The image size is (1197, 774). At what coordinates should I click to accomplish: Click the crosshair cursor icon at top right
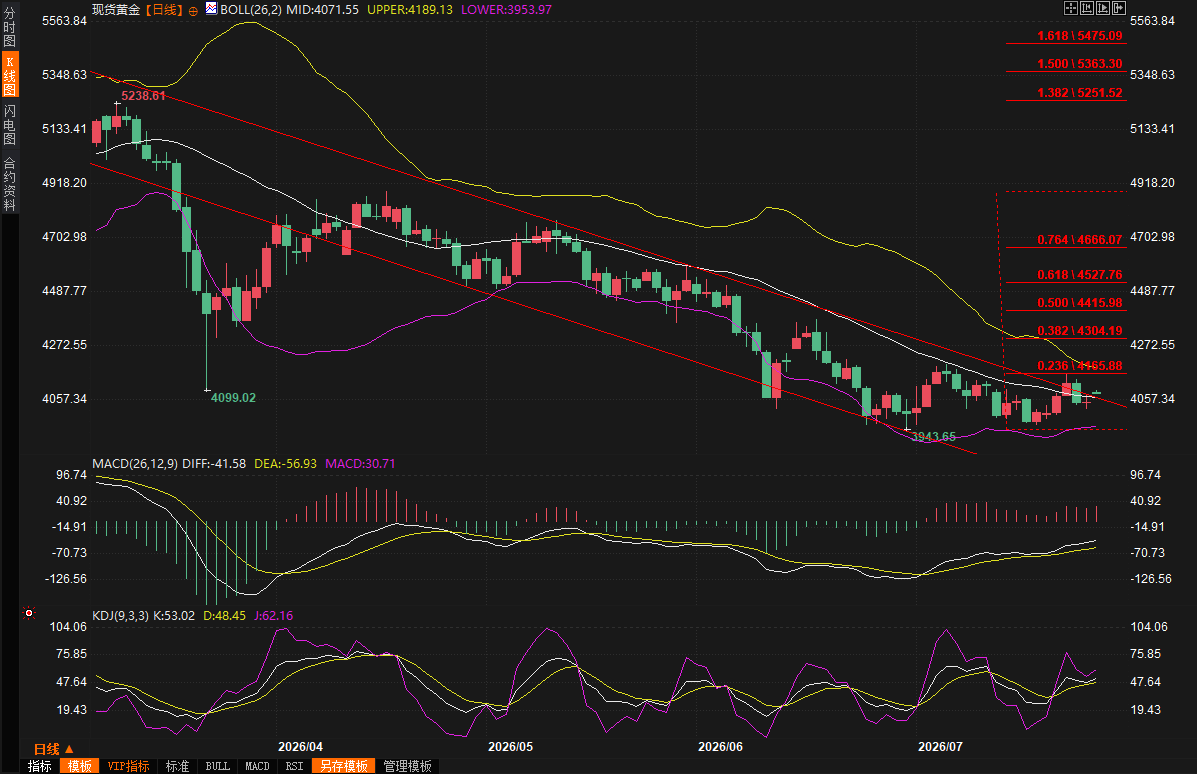1071,8
